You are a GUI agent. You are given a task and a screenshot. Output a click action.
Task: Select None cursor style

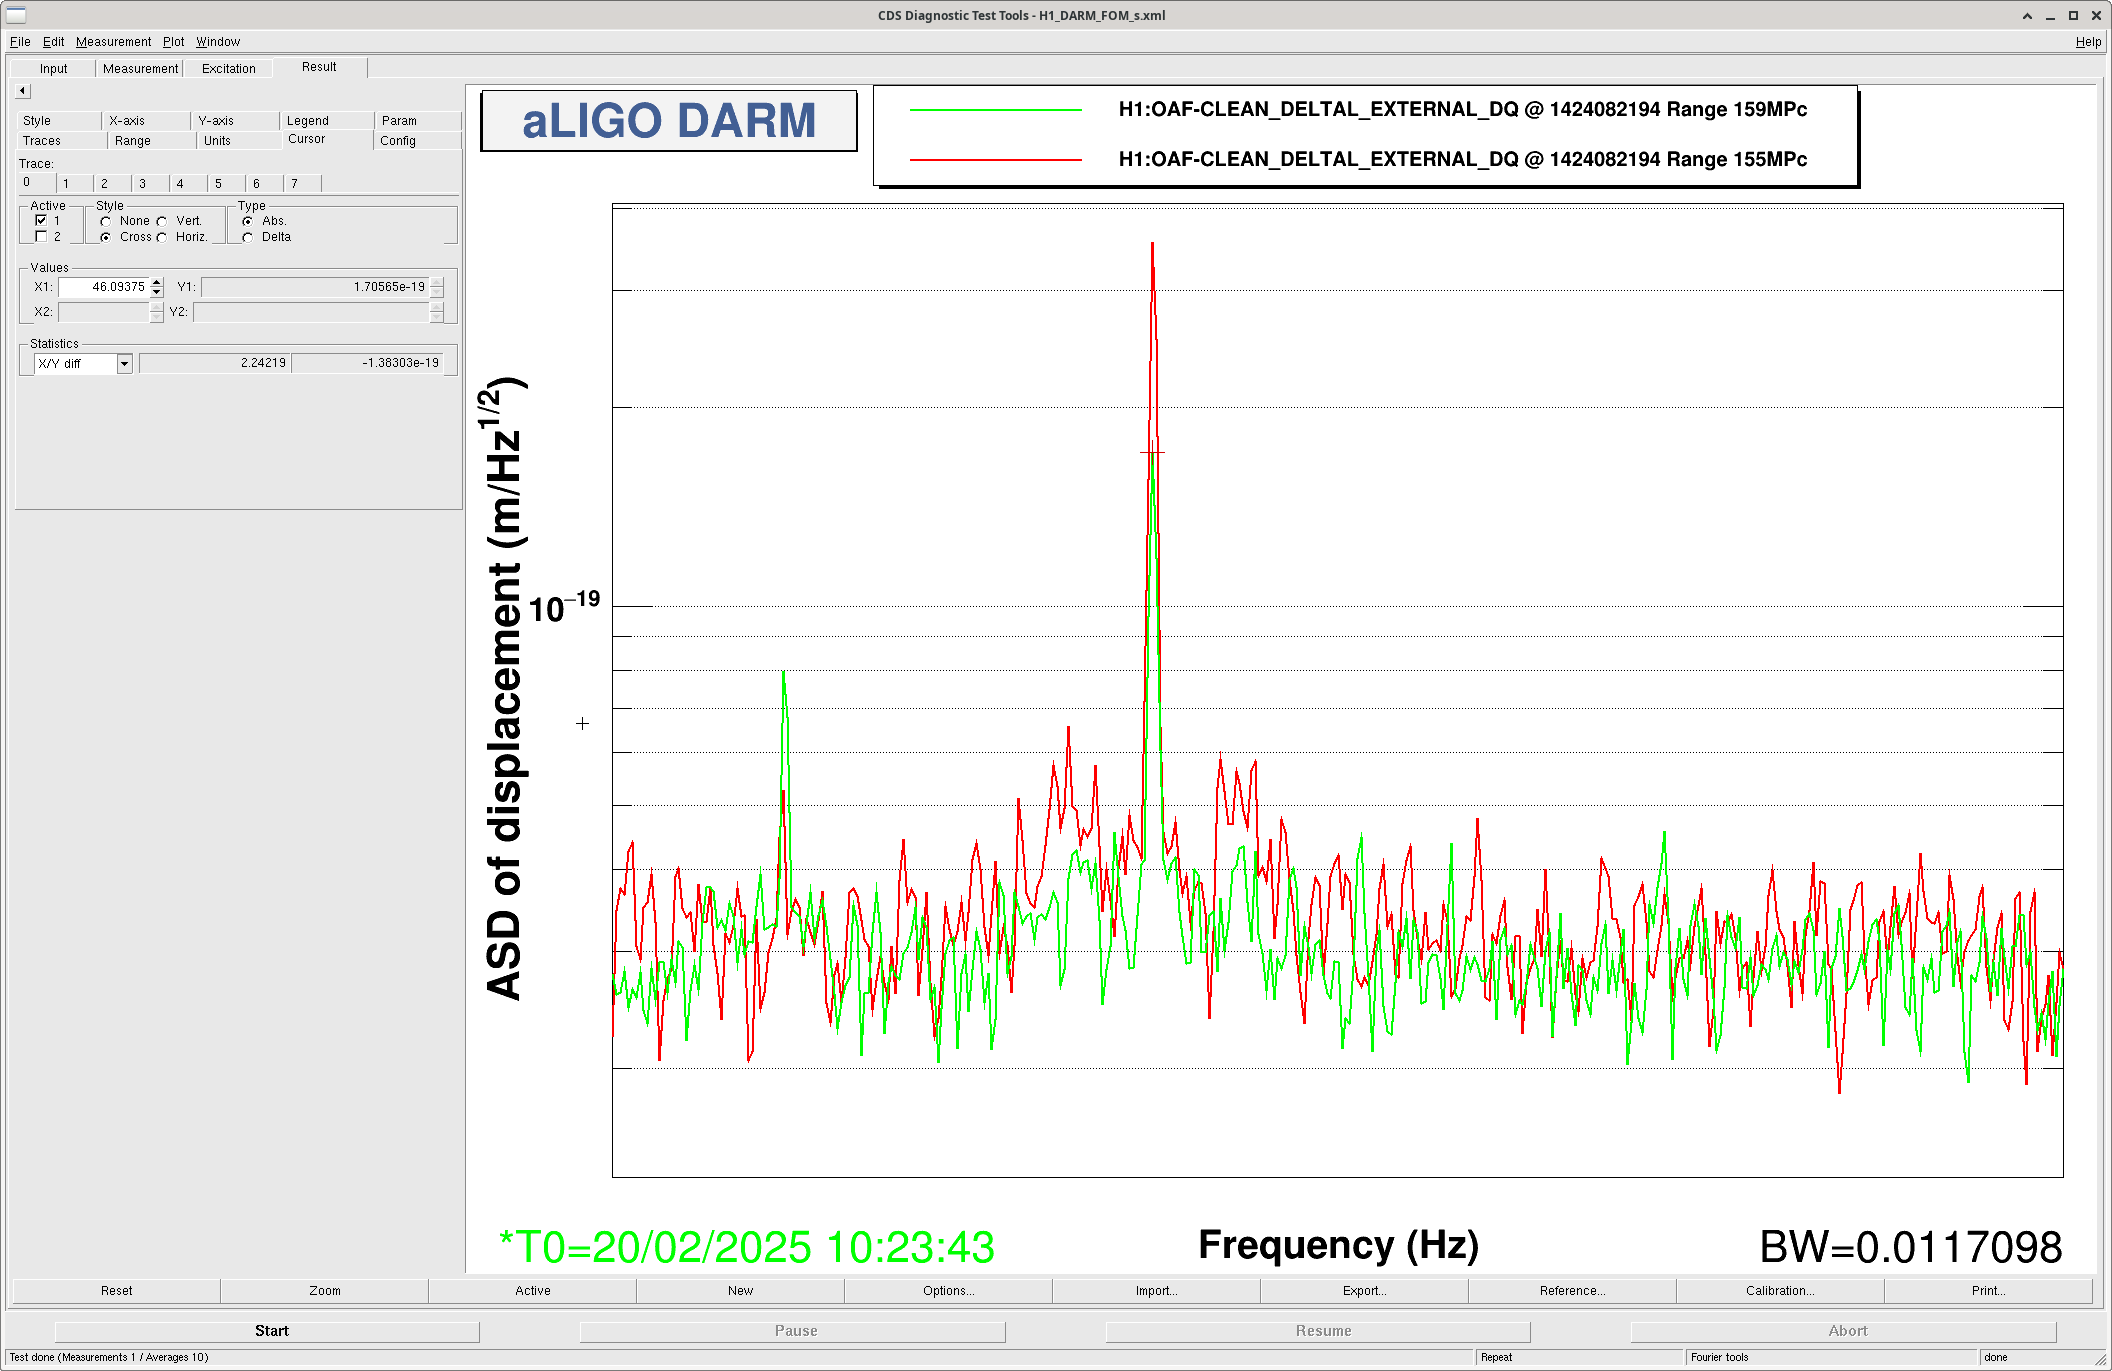coord(106,221)
